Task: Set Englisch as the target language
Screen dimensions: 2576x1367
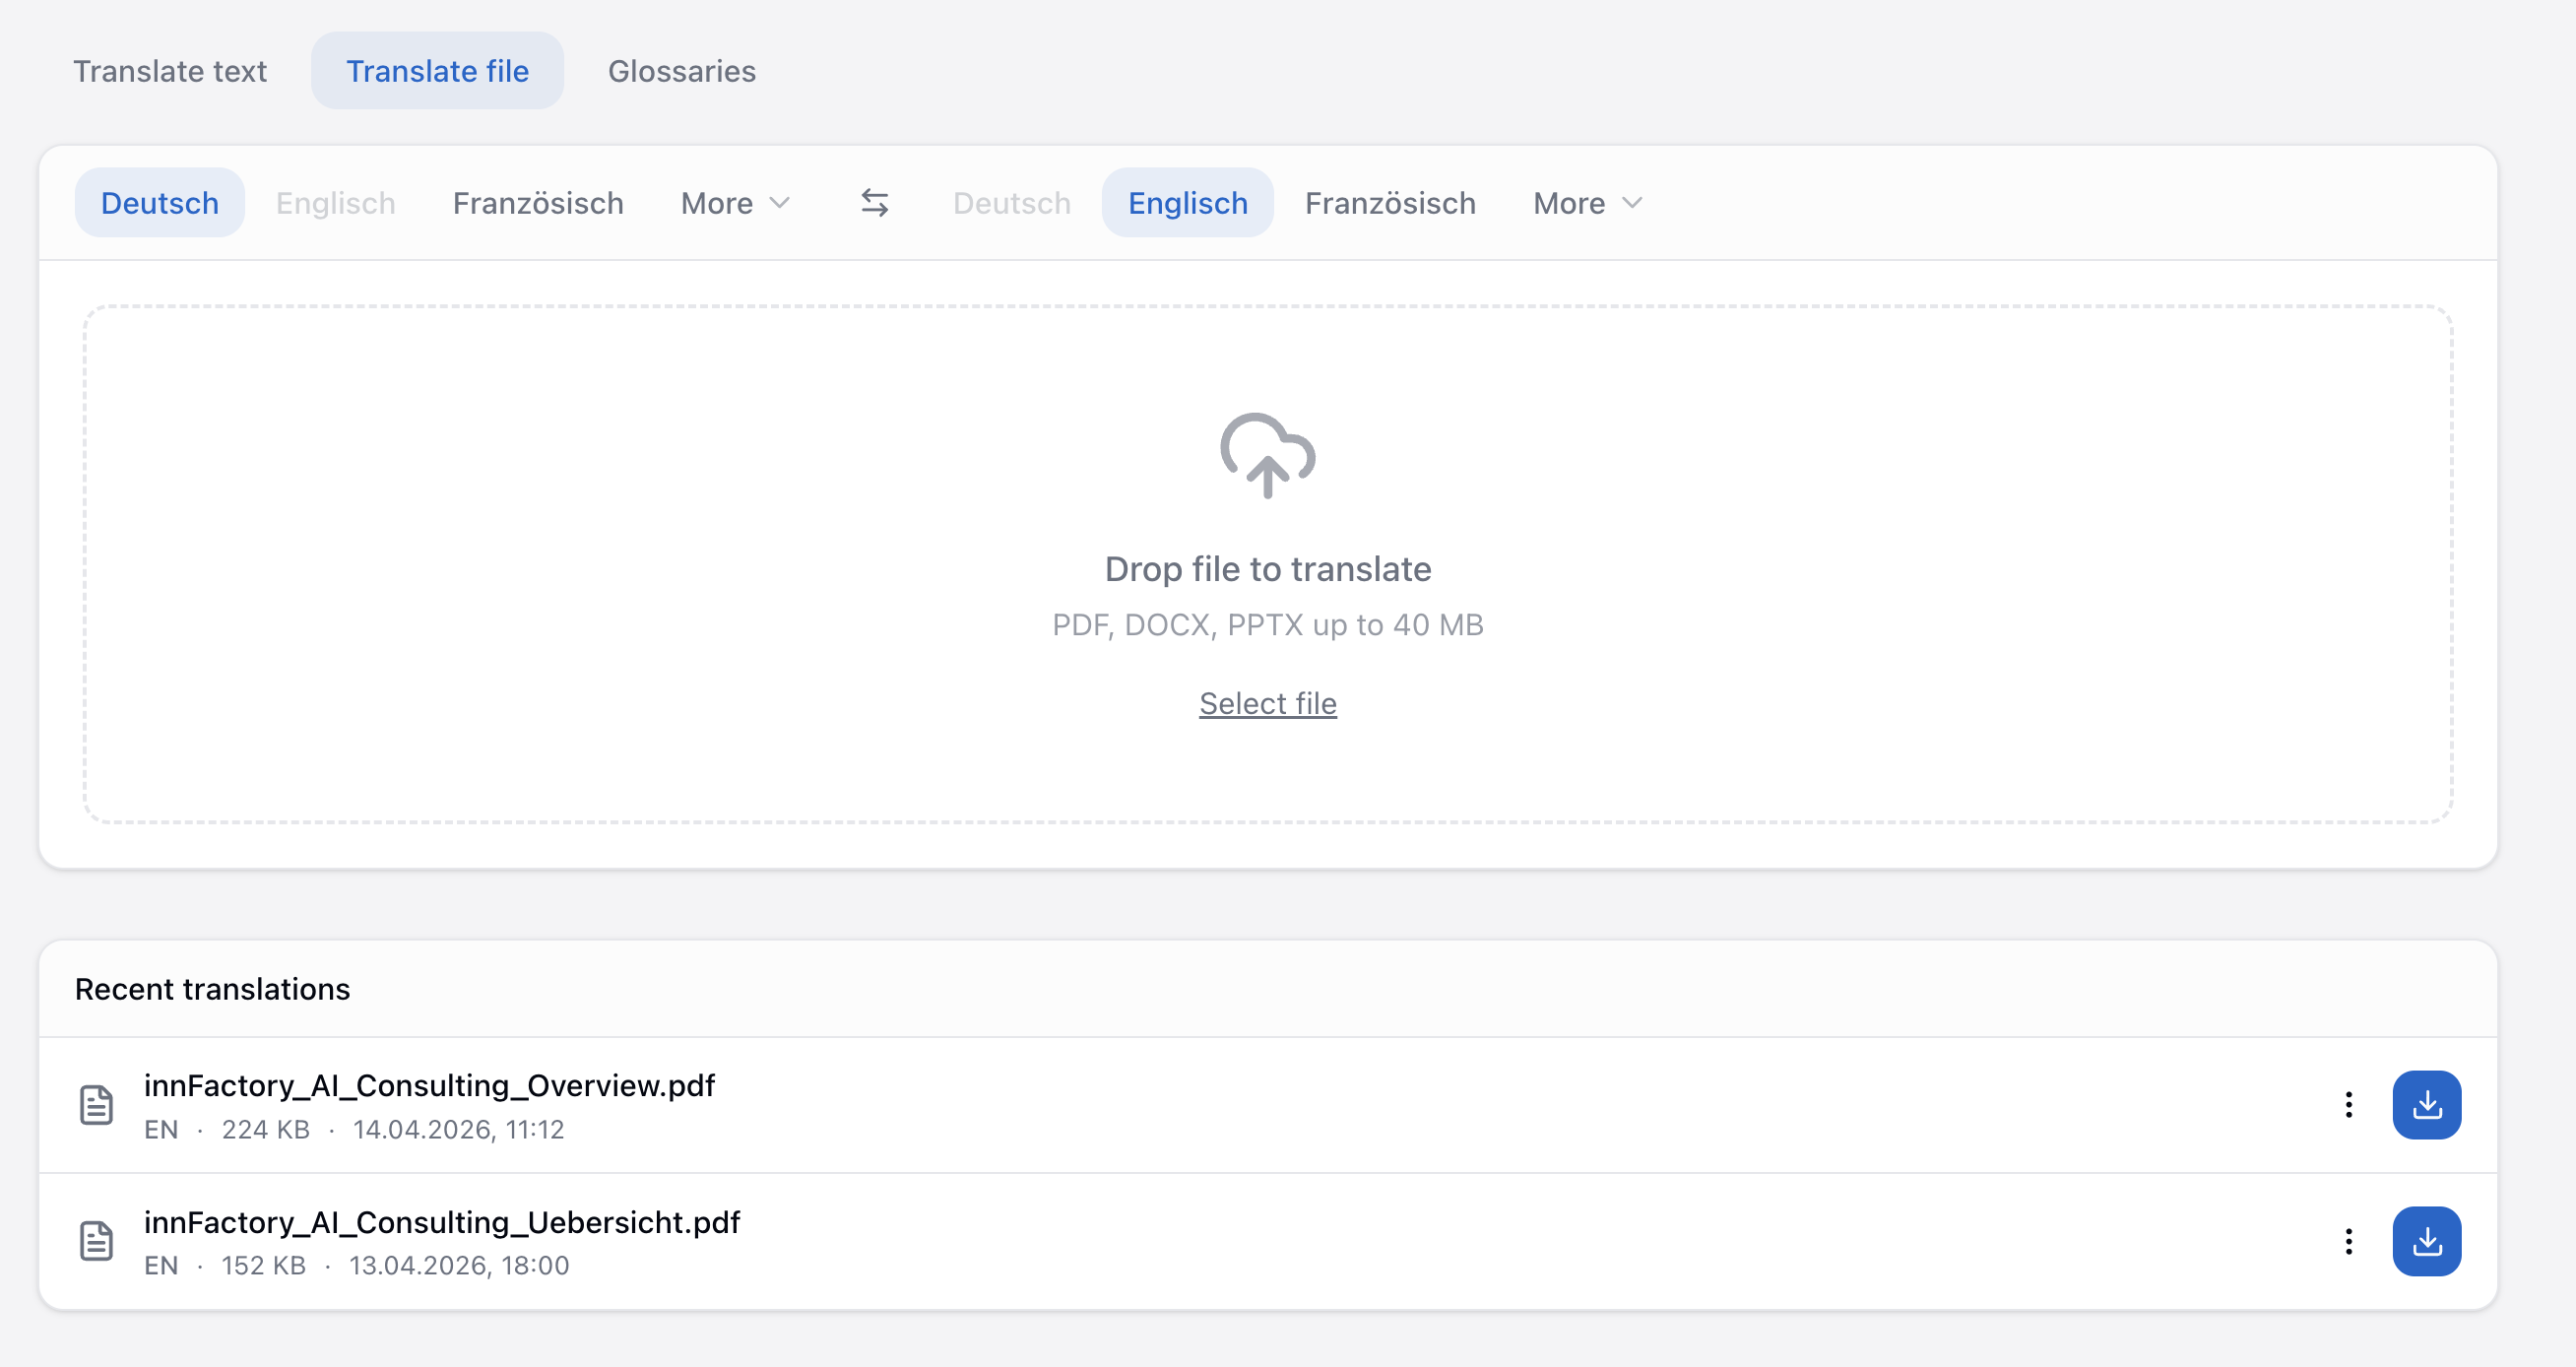Action: (x=1187, y=202)
